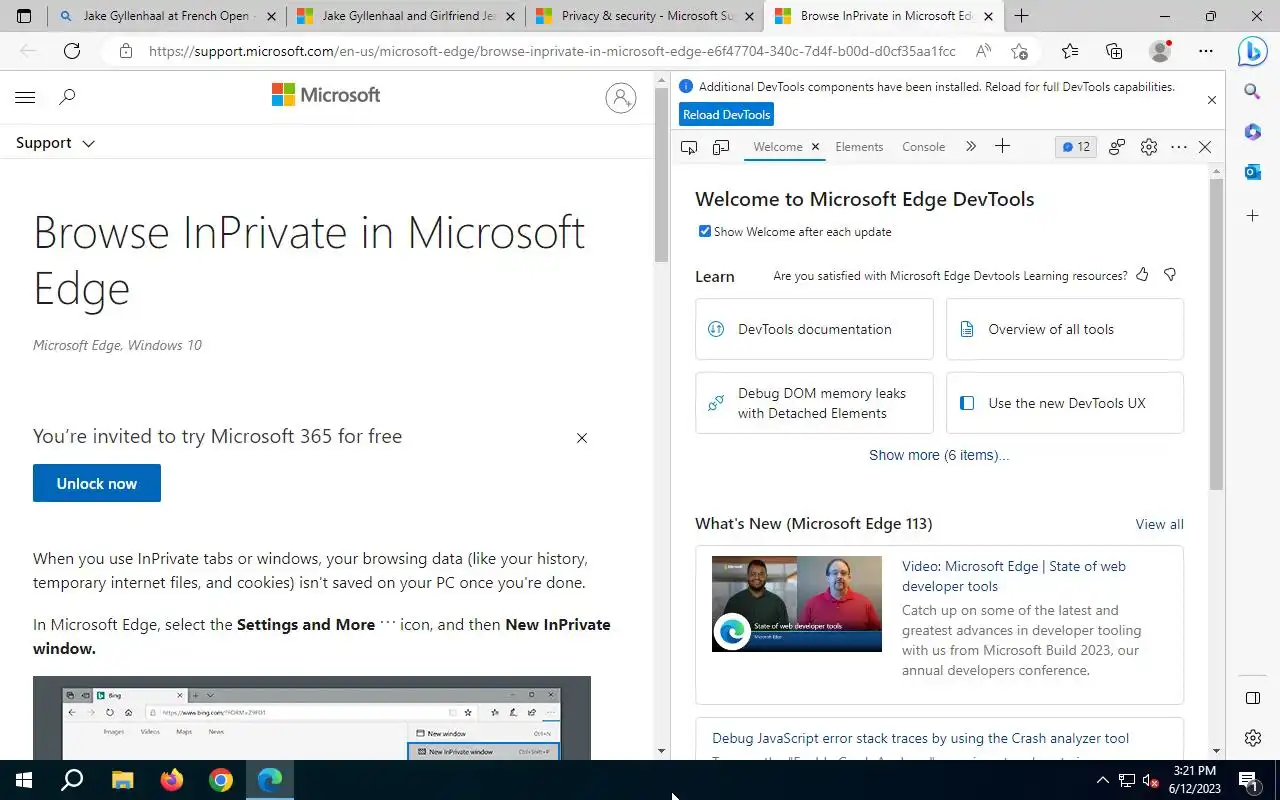This screenshot has height=800, width=1280.
Task: Expand more DevTools tabs chevron
Action: click(x=970, y=147)
